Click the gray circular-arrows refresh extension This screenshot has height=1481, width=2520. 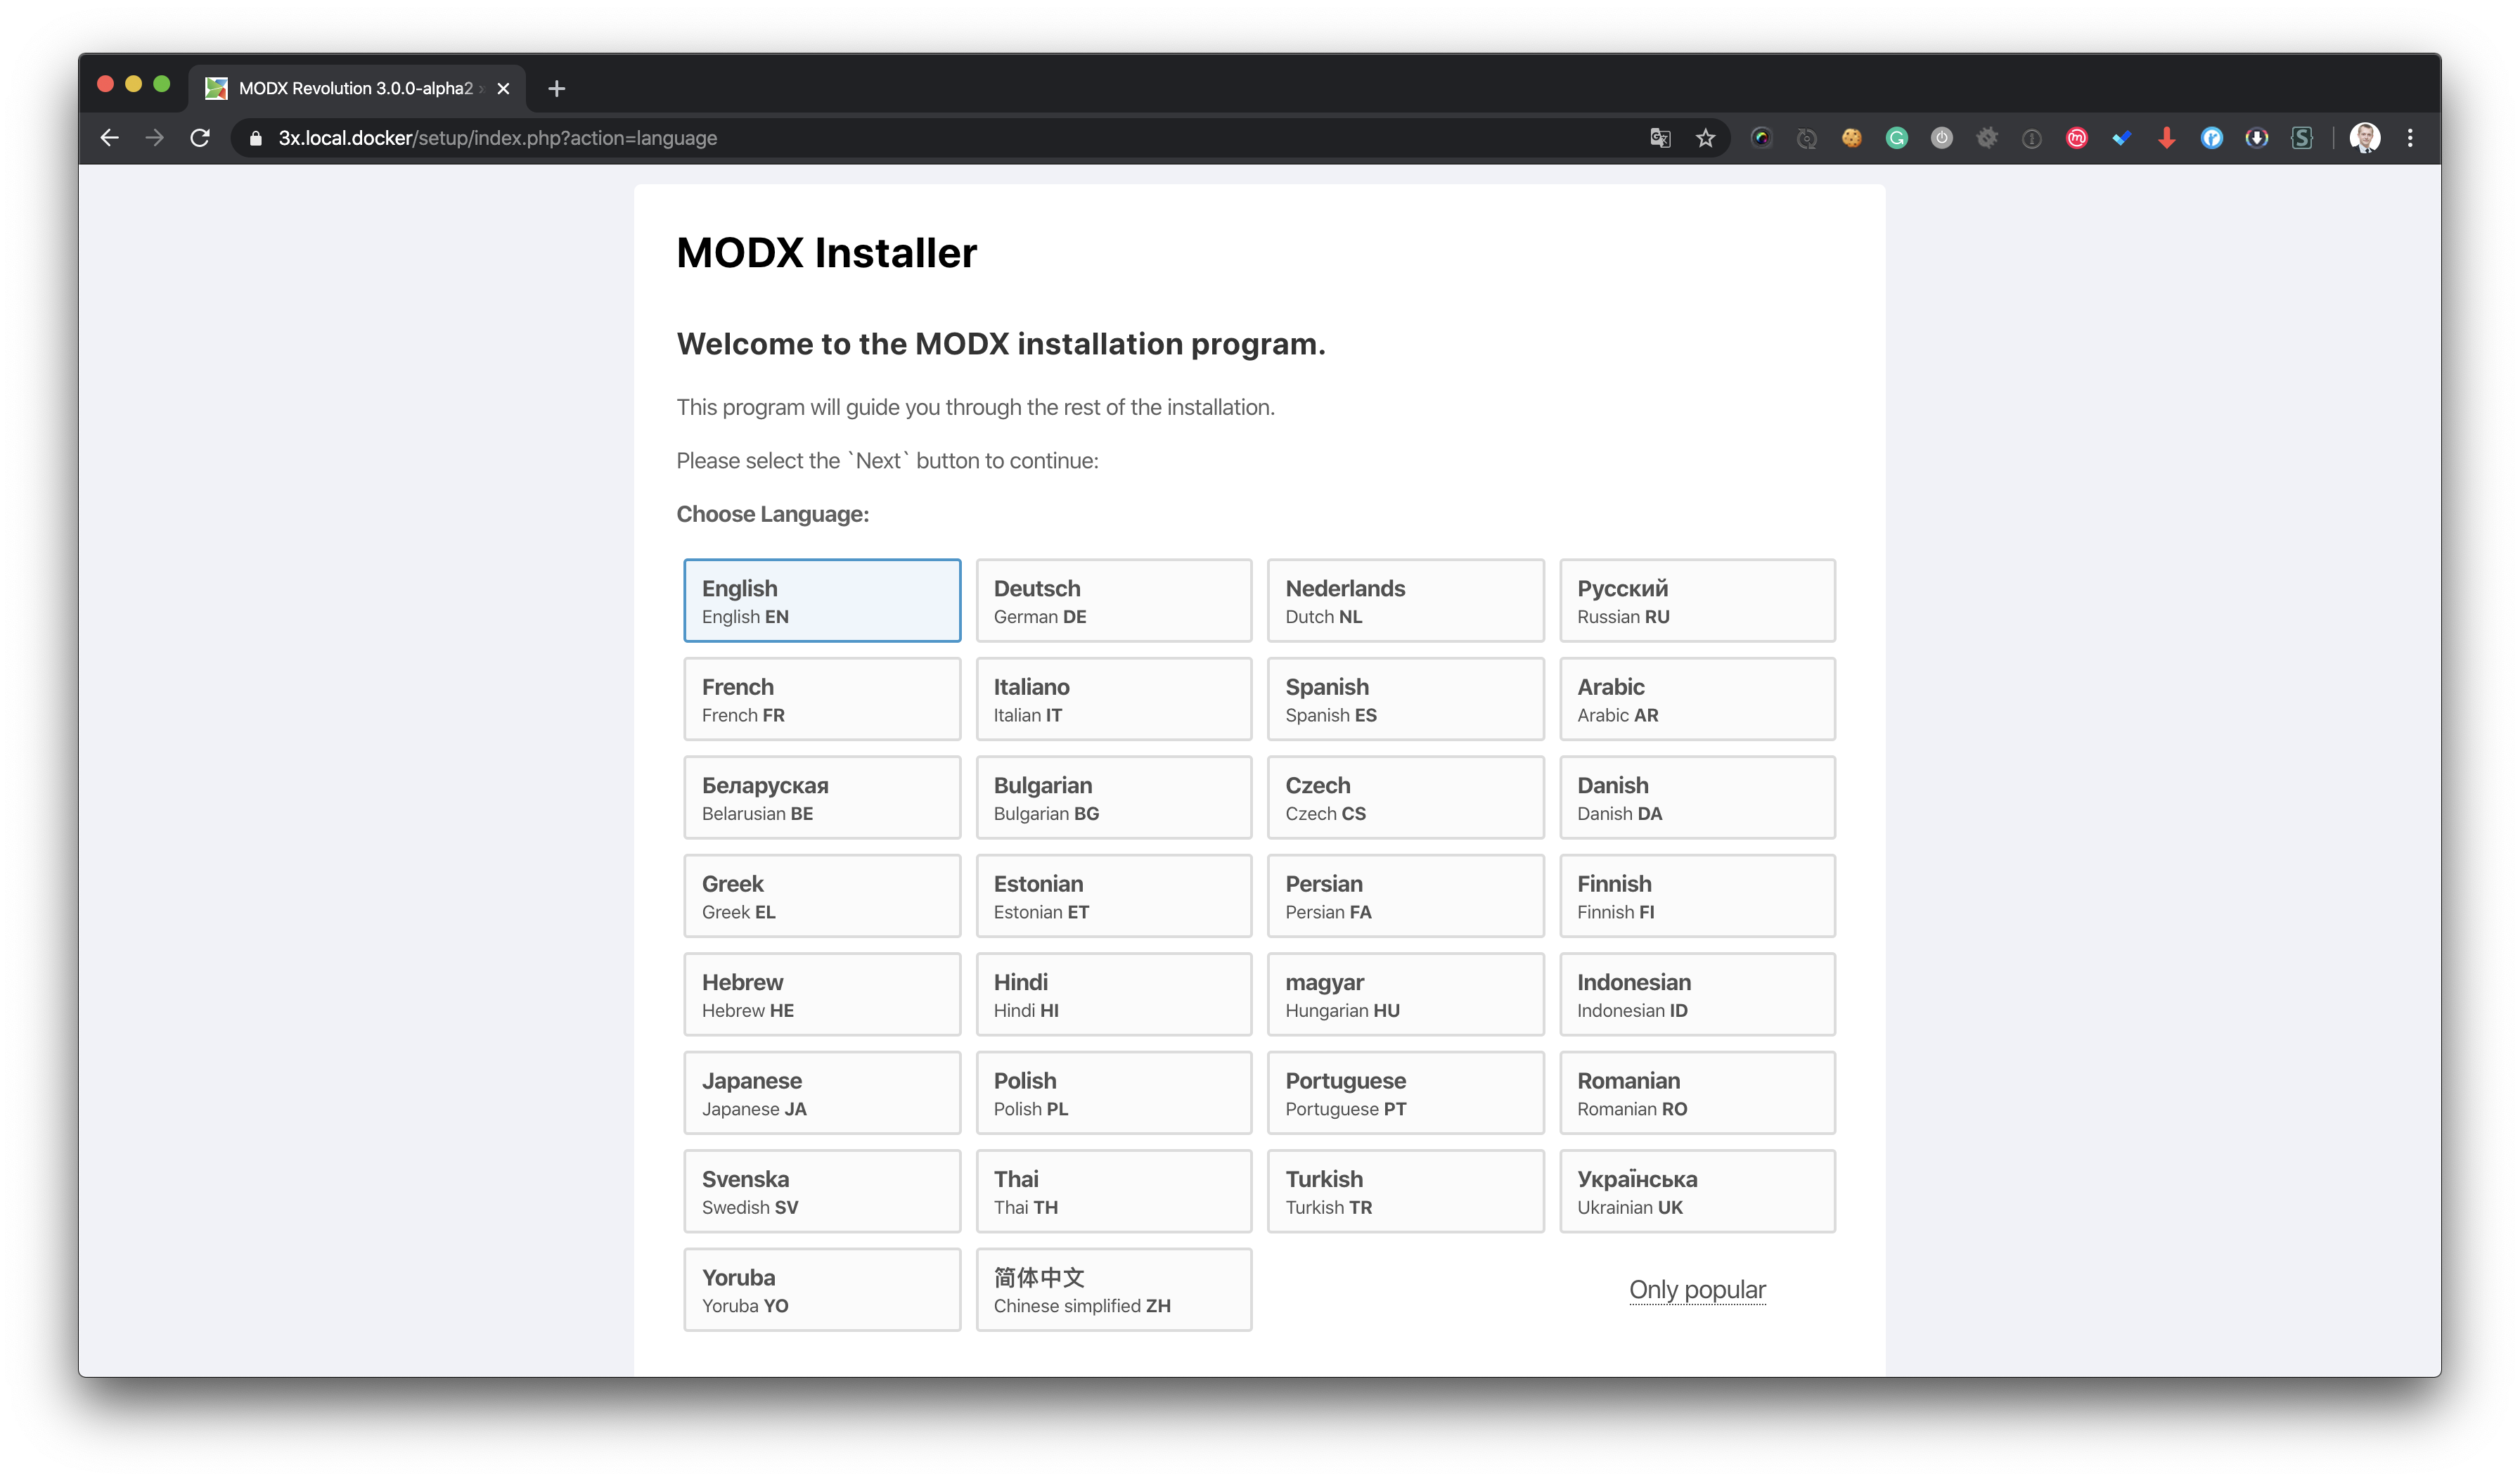(x=1806, y=138)
